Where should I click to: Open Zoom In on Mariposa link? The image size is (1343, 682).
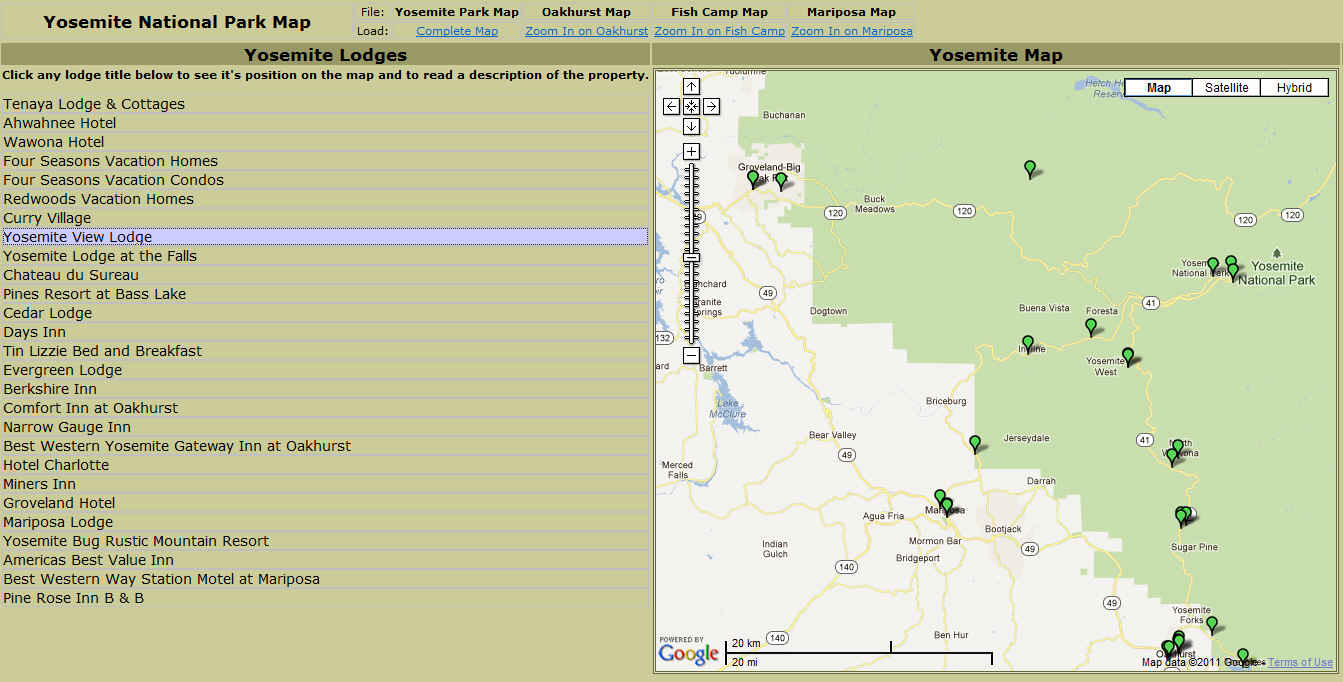click(x=852, y=31)
